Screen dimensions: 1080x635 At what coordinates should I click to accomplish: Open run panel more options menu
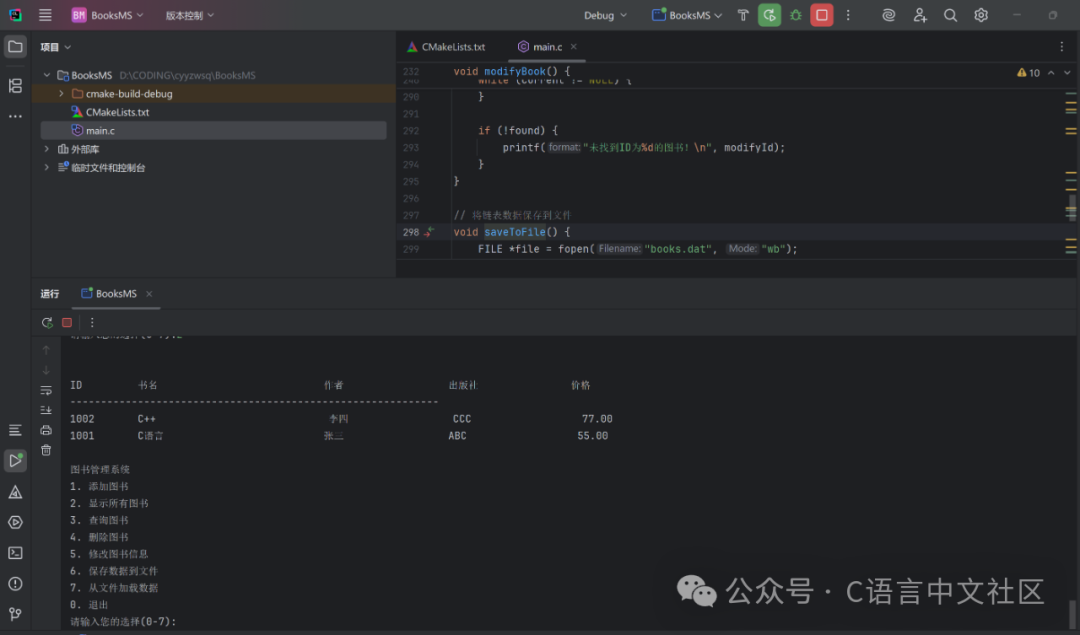pyautogui.click(x=92, y=322)
